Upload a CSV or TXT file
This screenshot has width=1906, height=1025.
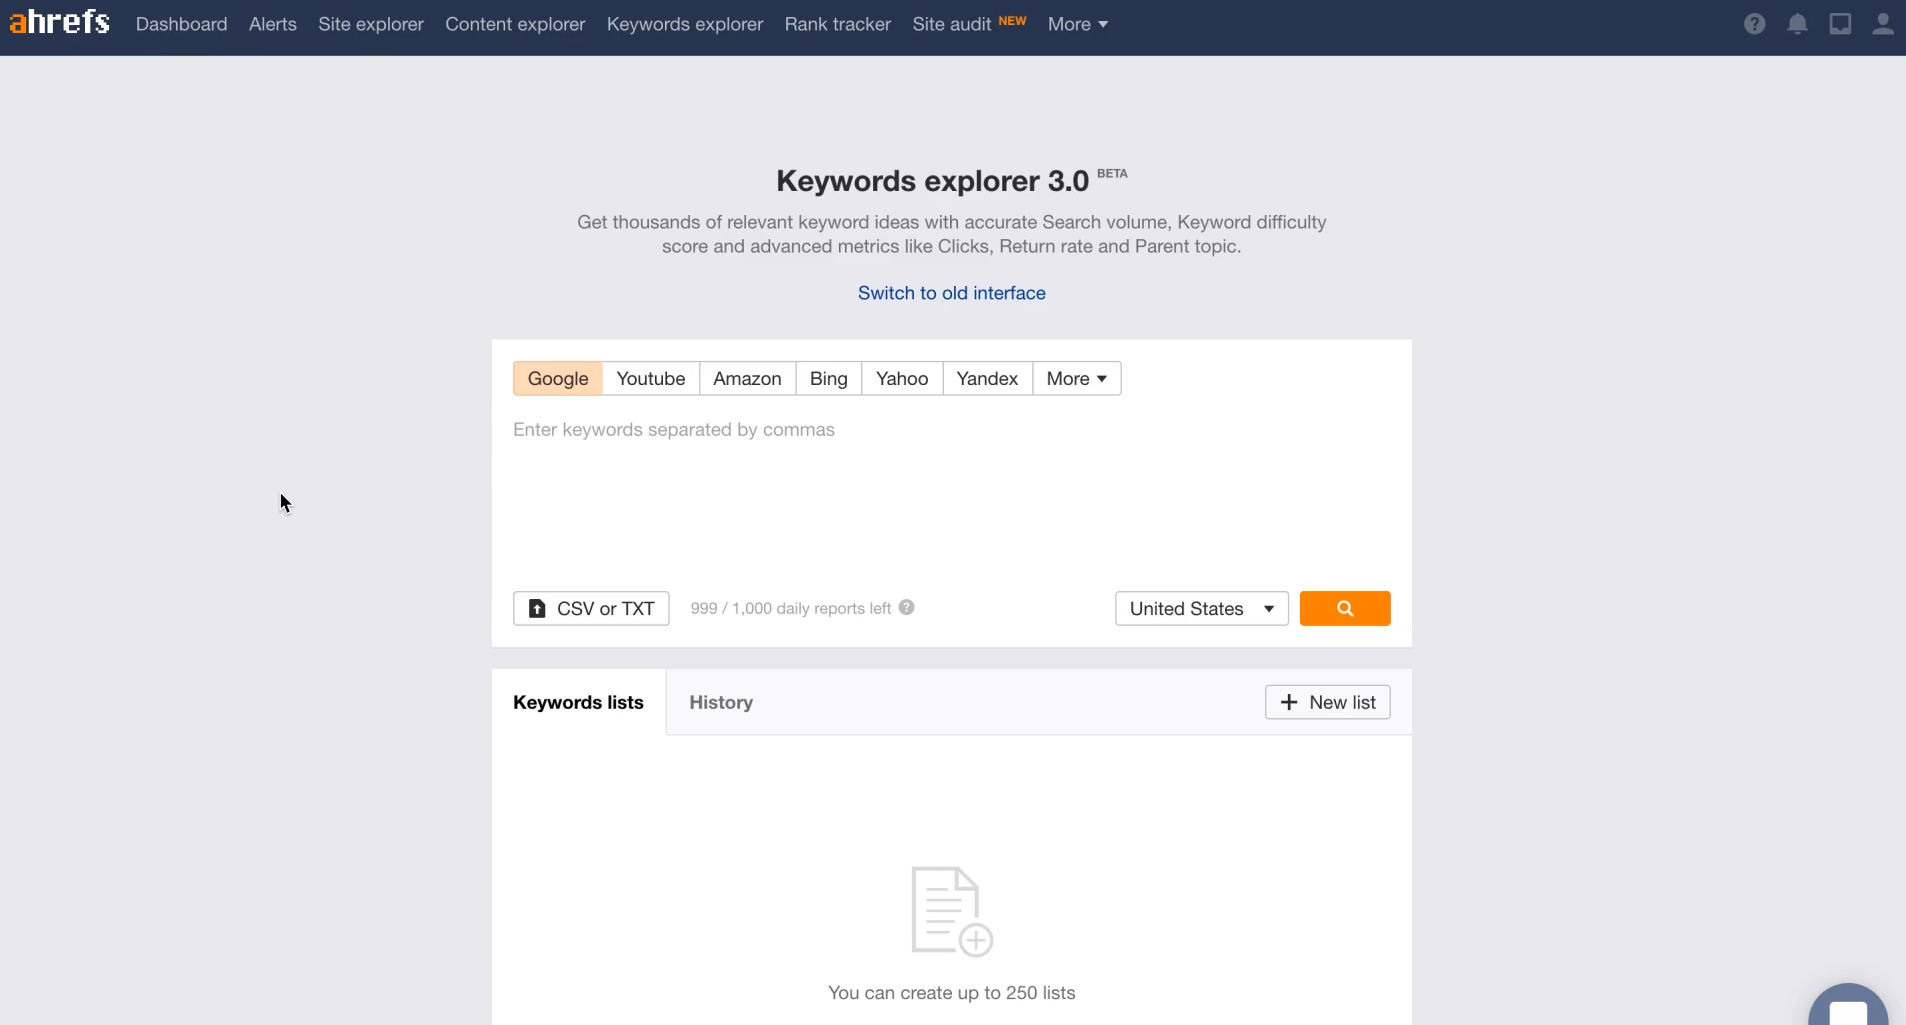pos(591,608)
